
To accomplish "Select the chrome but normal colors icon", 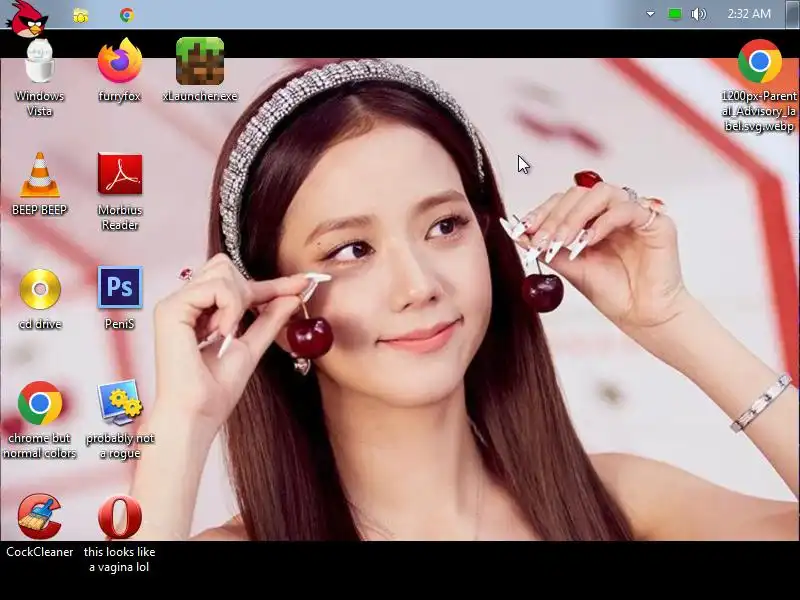I will tap(40, 403).
